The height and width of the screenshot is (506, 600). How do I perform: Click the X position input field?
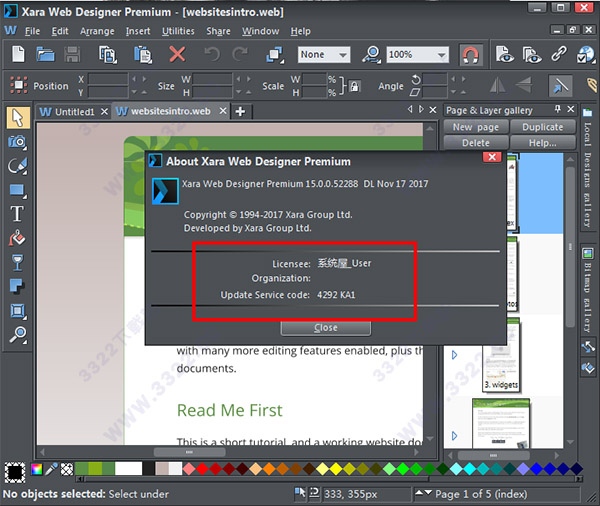(x=108, y=79)
